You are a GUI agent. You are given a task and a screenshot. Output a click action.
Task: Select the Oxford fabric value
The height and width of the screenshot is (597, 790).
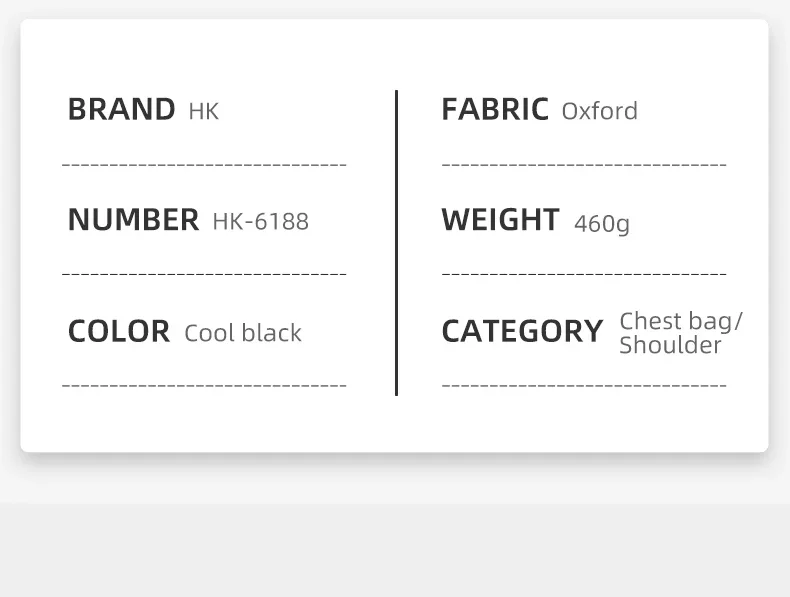click(x=599, y=111)
